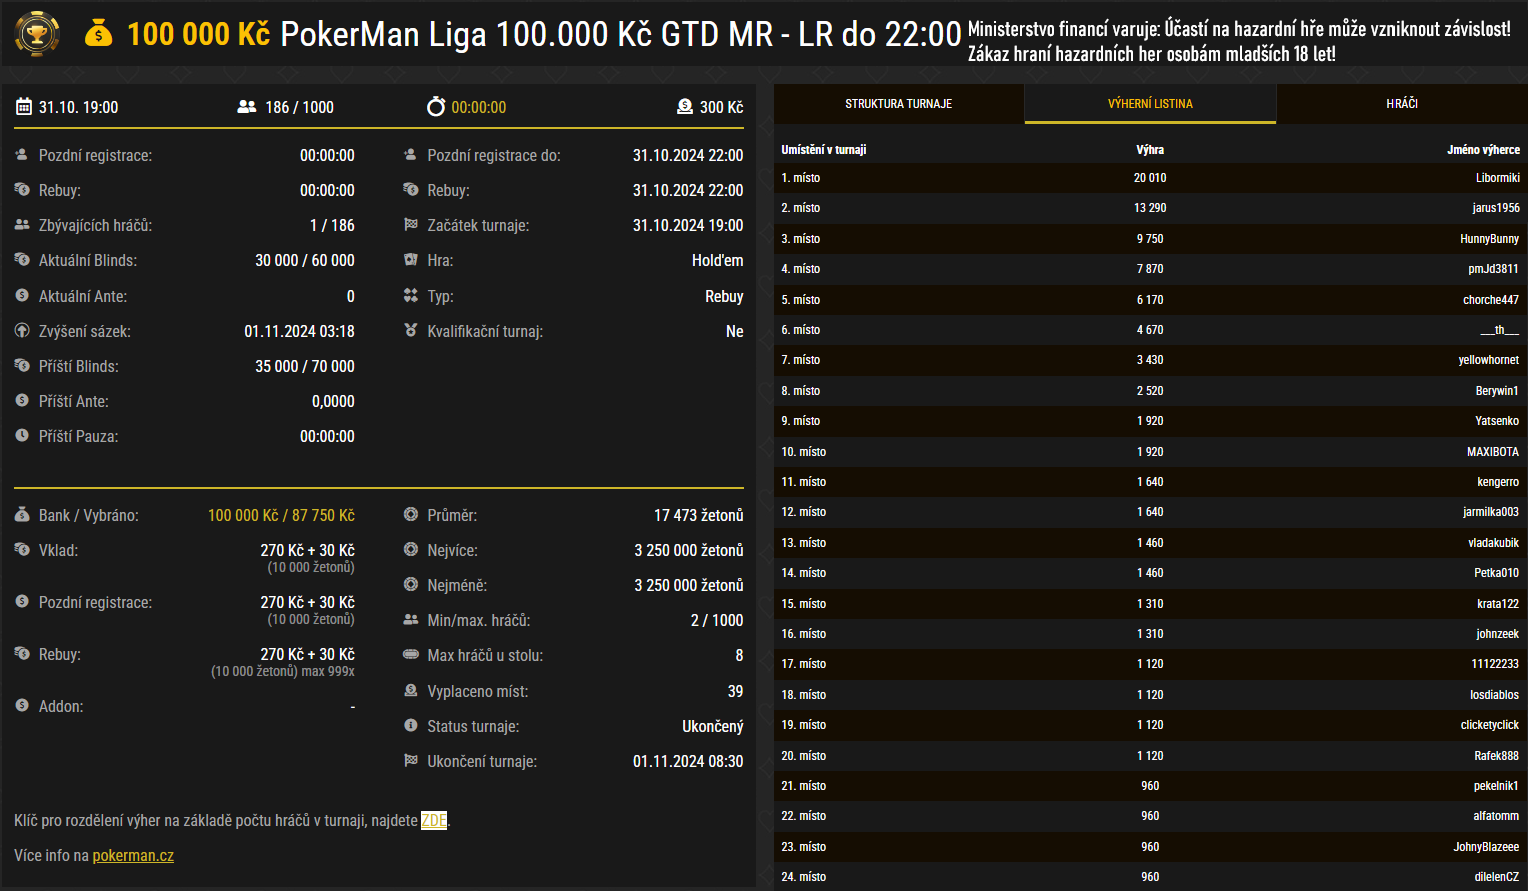
Task: Click player name clicketyclick
Action: (1490, 725)
